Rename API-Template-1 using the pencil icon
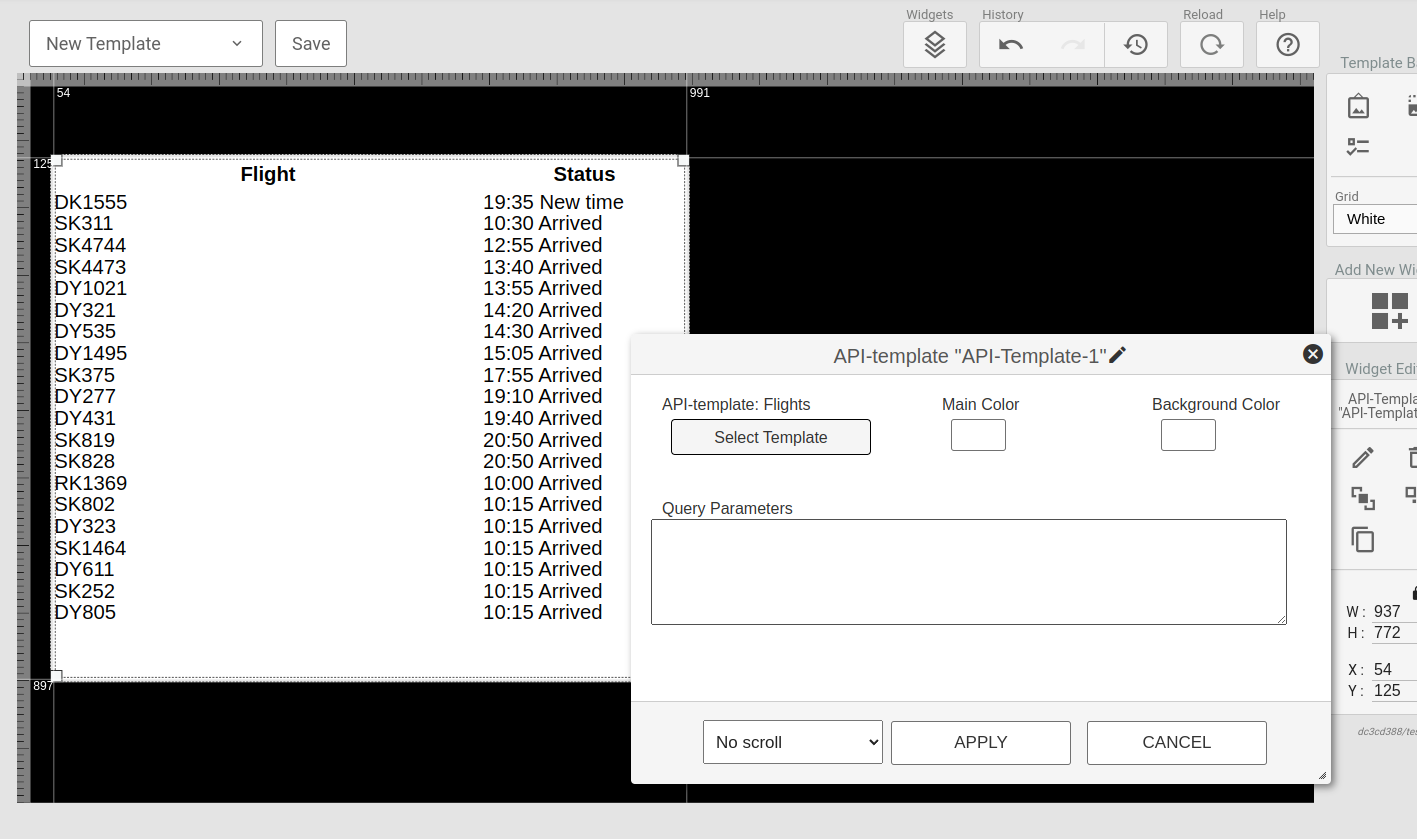The height and width of the screenshot is (839, 1417). (1117, 355)
